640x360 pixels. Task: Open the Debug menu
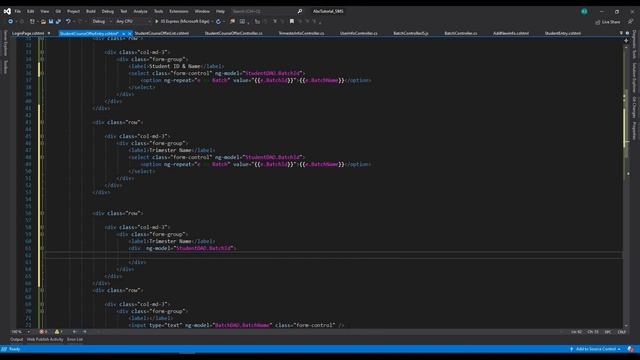pos(108,11)
